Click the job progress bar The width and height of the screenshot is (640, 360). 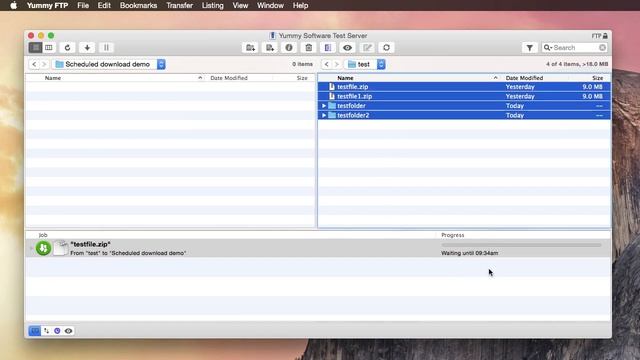521,245
